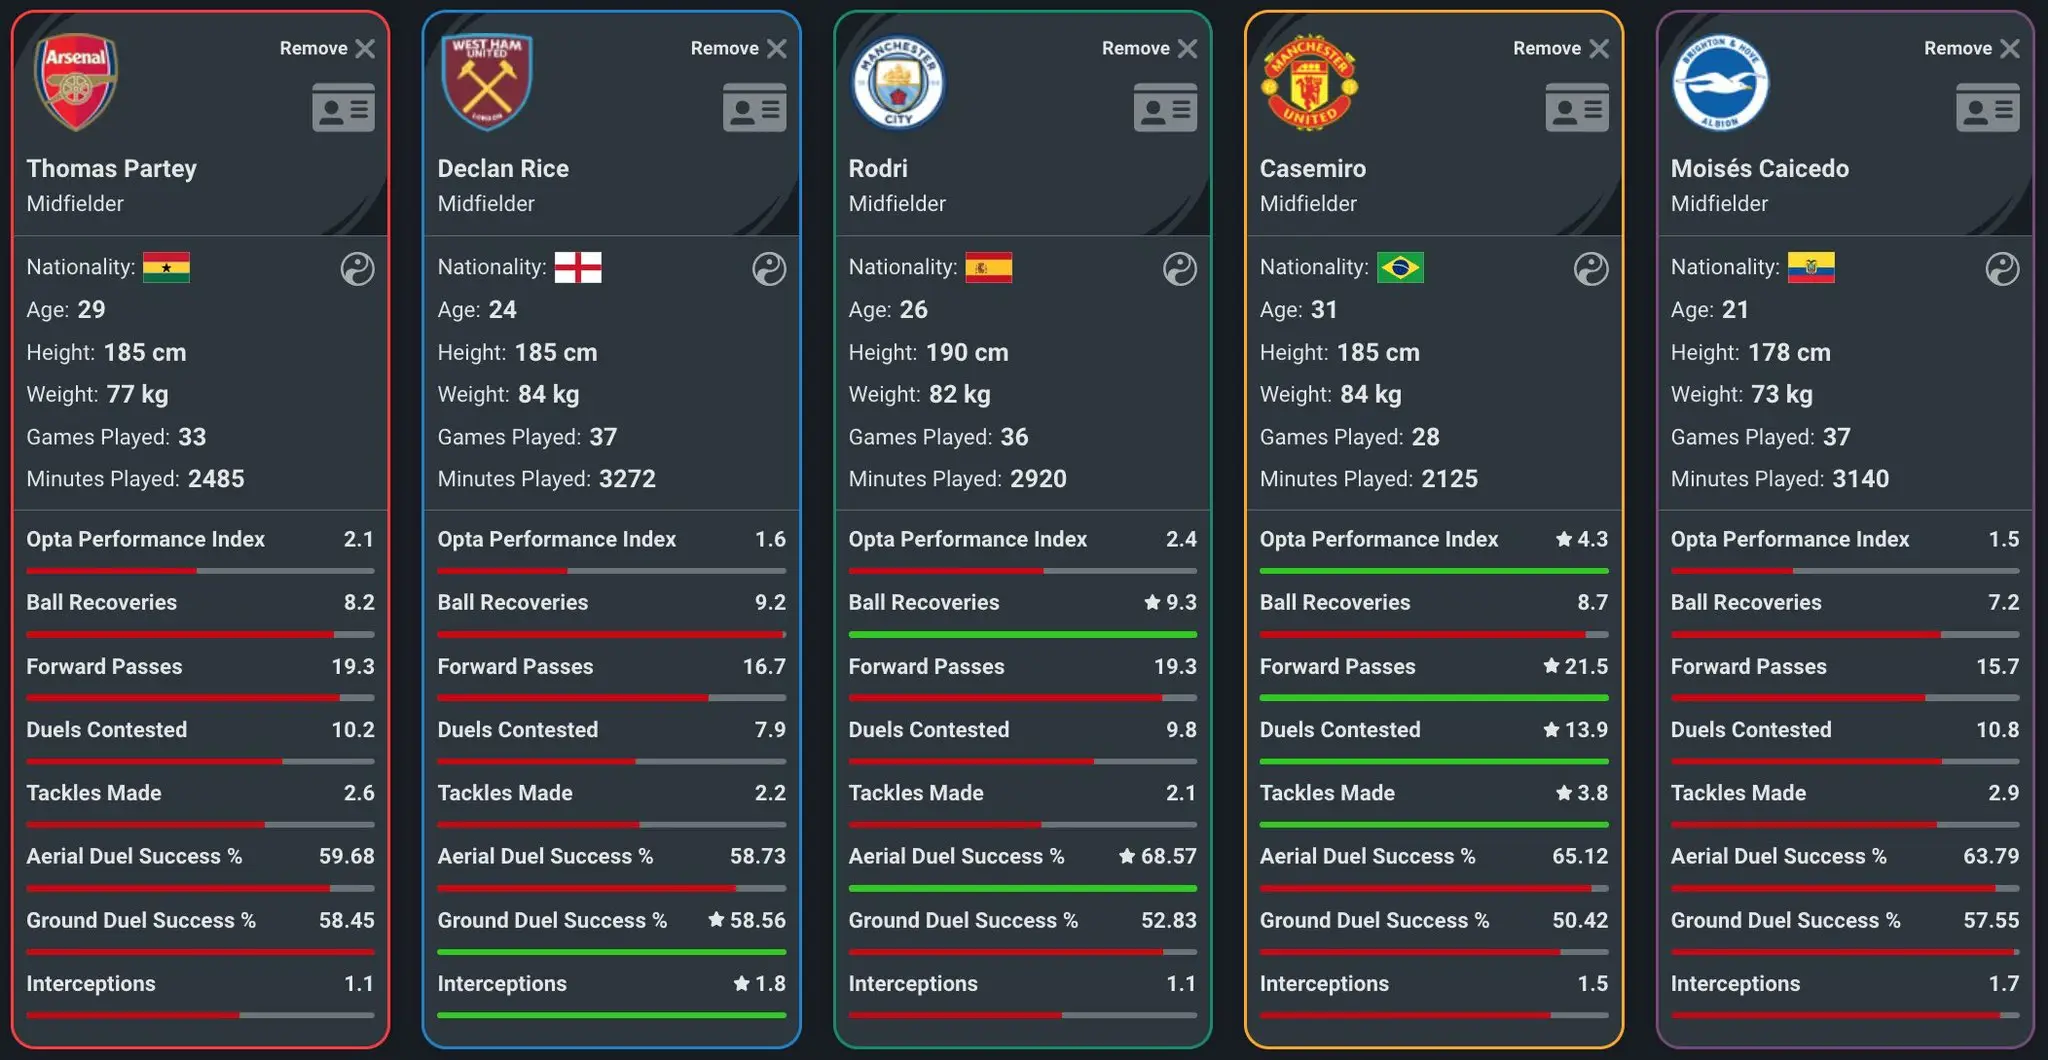Screen dimensions: 2048x1060
Task: Open Moisés Caicedo's profile card icon
Action: pyautogui.click(x=1987, y=108)
